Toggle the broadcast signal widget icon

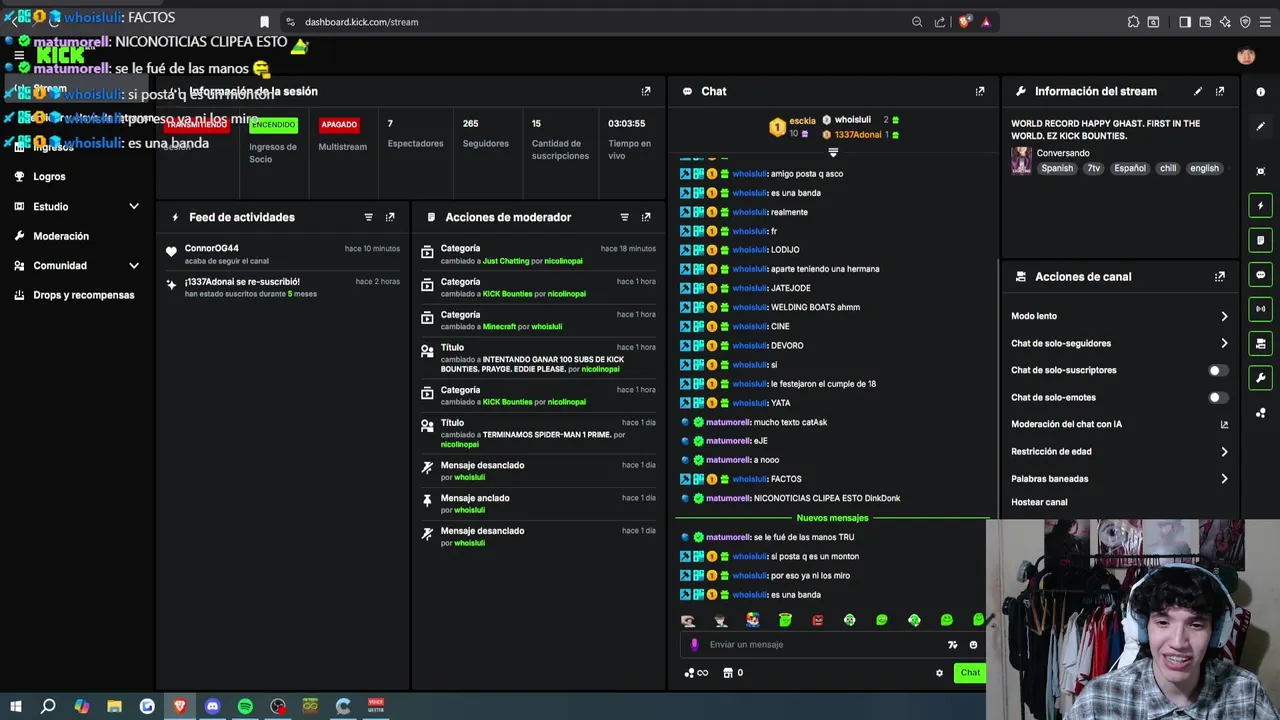[1260, 309]
